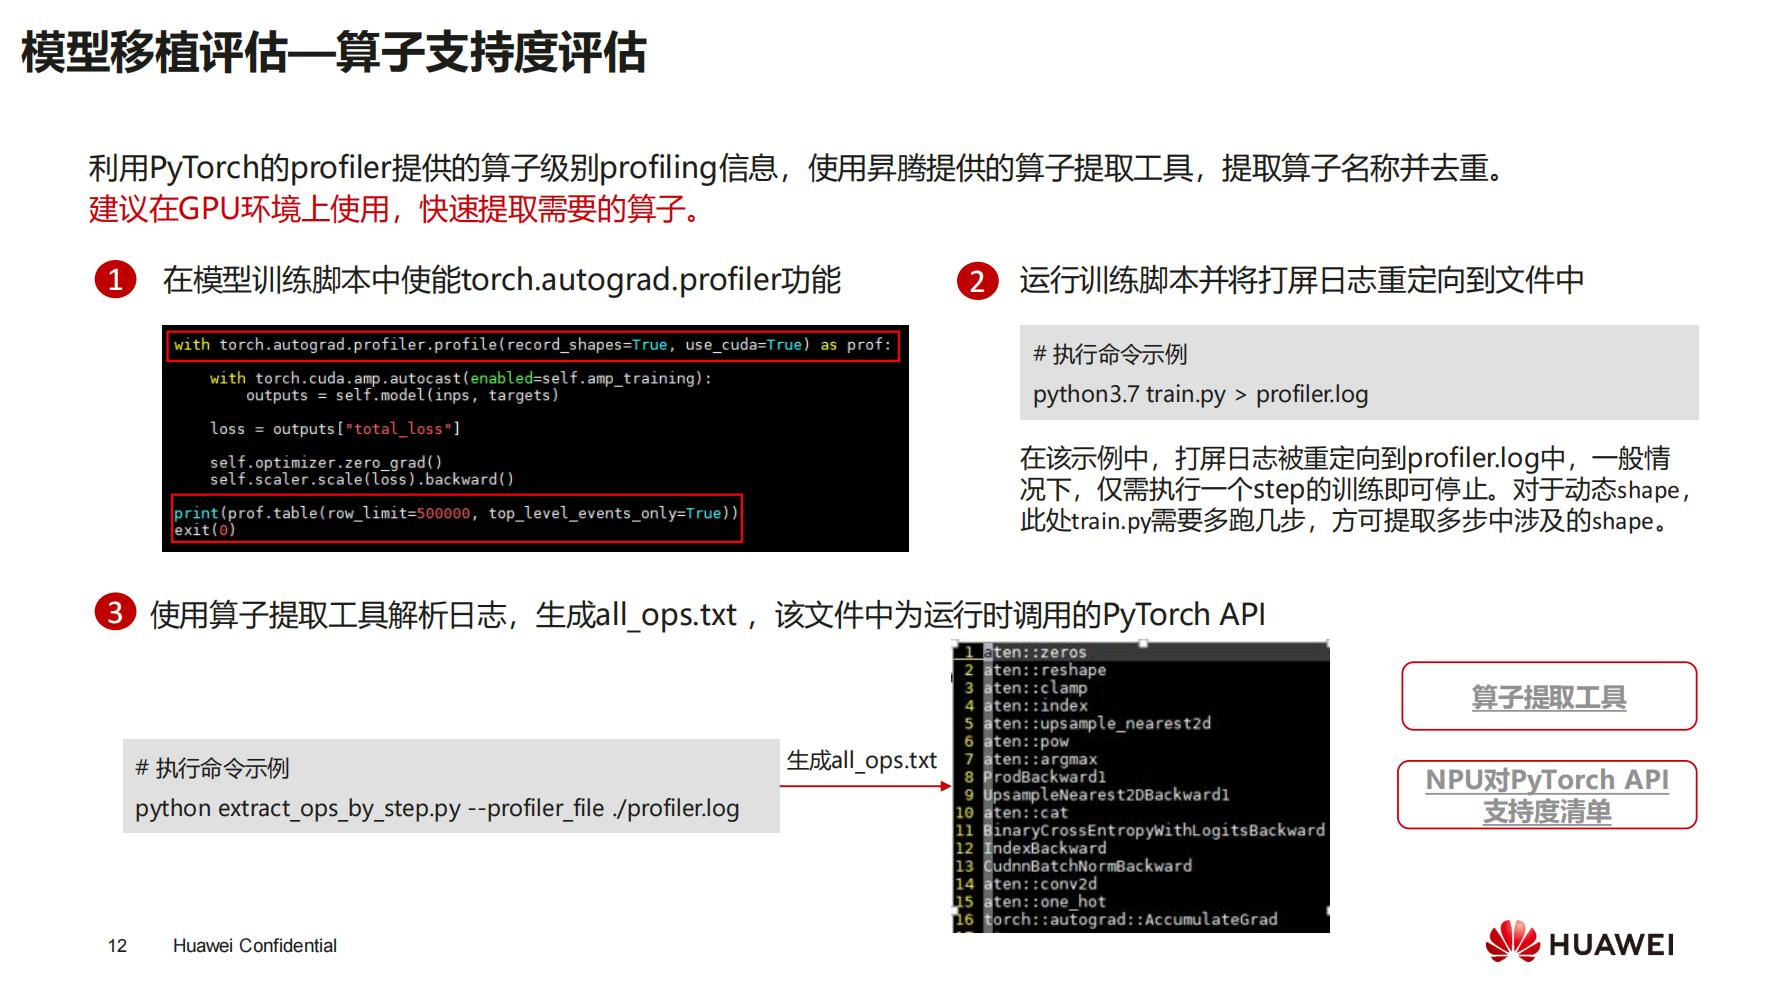Open the NPU对PyTorch API 支持度清单 link
1778x1000 pixels.
1547,795
